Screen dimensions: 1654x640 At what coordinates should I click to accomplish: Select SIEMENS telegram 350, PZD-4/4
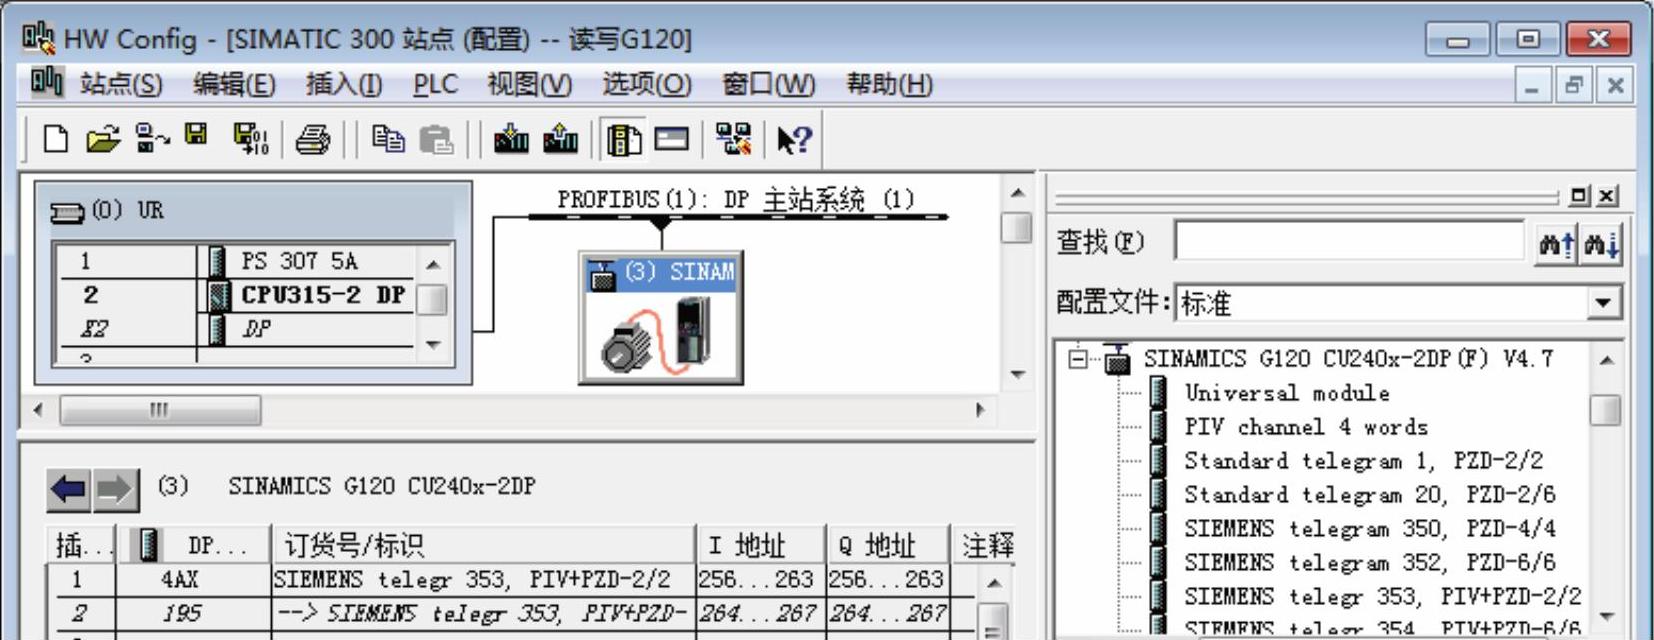(x=1369, y=529)
